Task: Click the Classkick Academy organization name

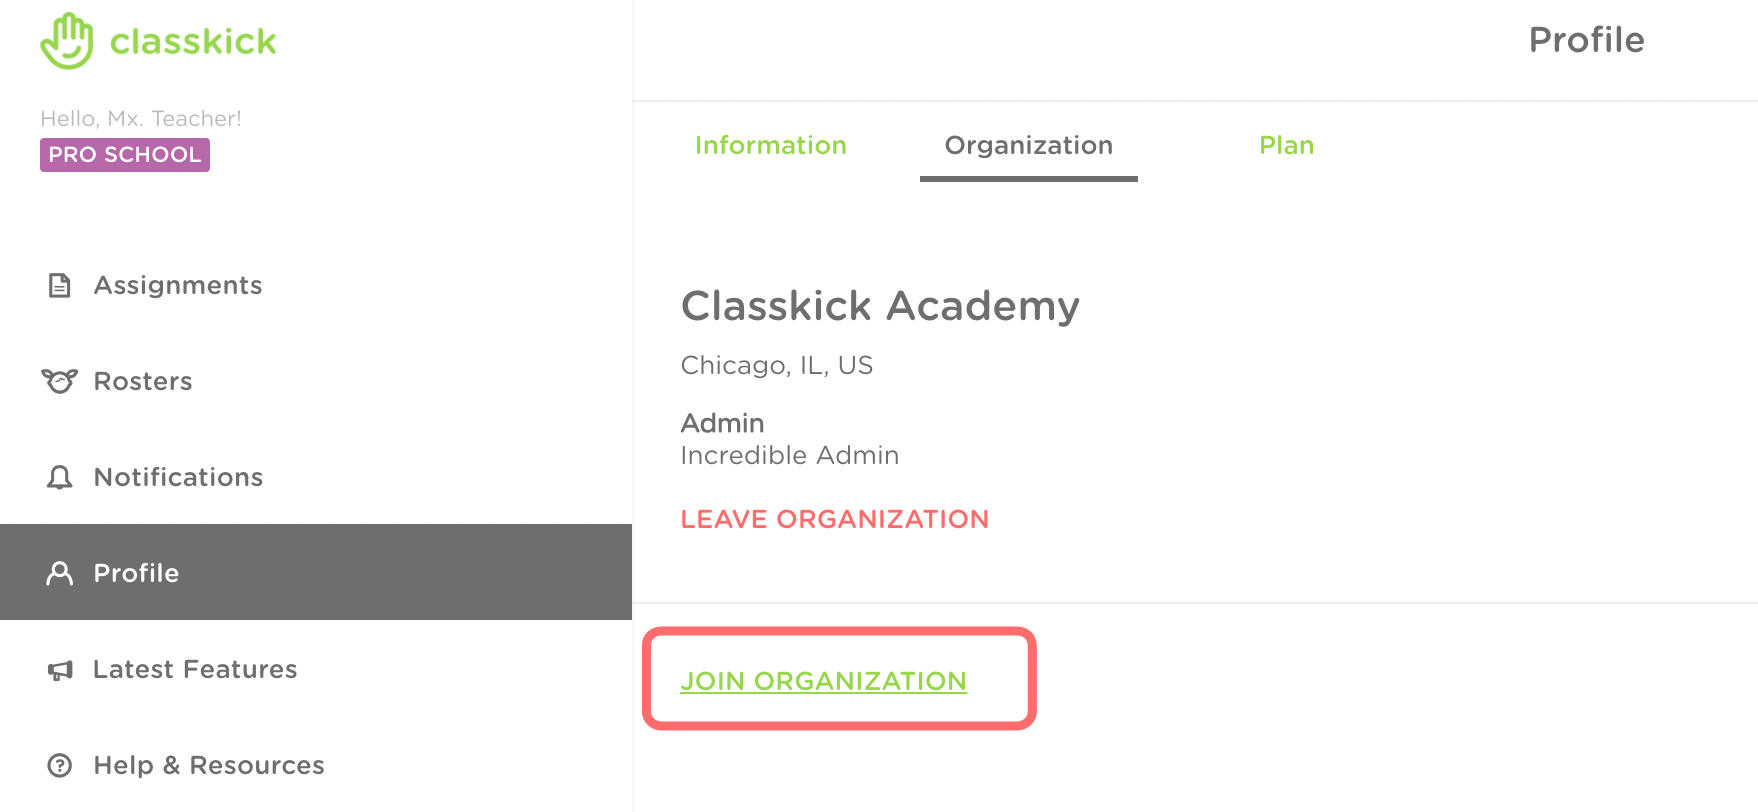Action: tap(880, 306)
